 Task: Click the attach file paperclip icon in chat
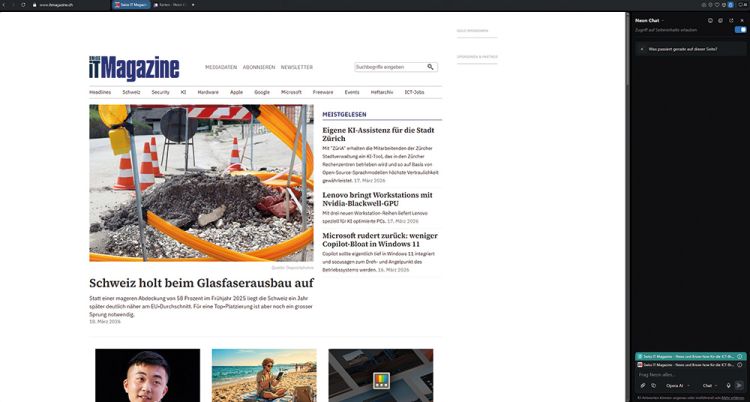tap(642, 385)
